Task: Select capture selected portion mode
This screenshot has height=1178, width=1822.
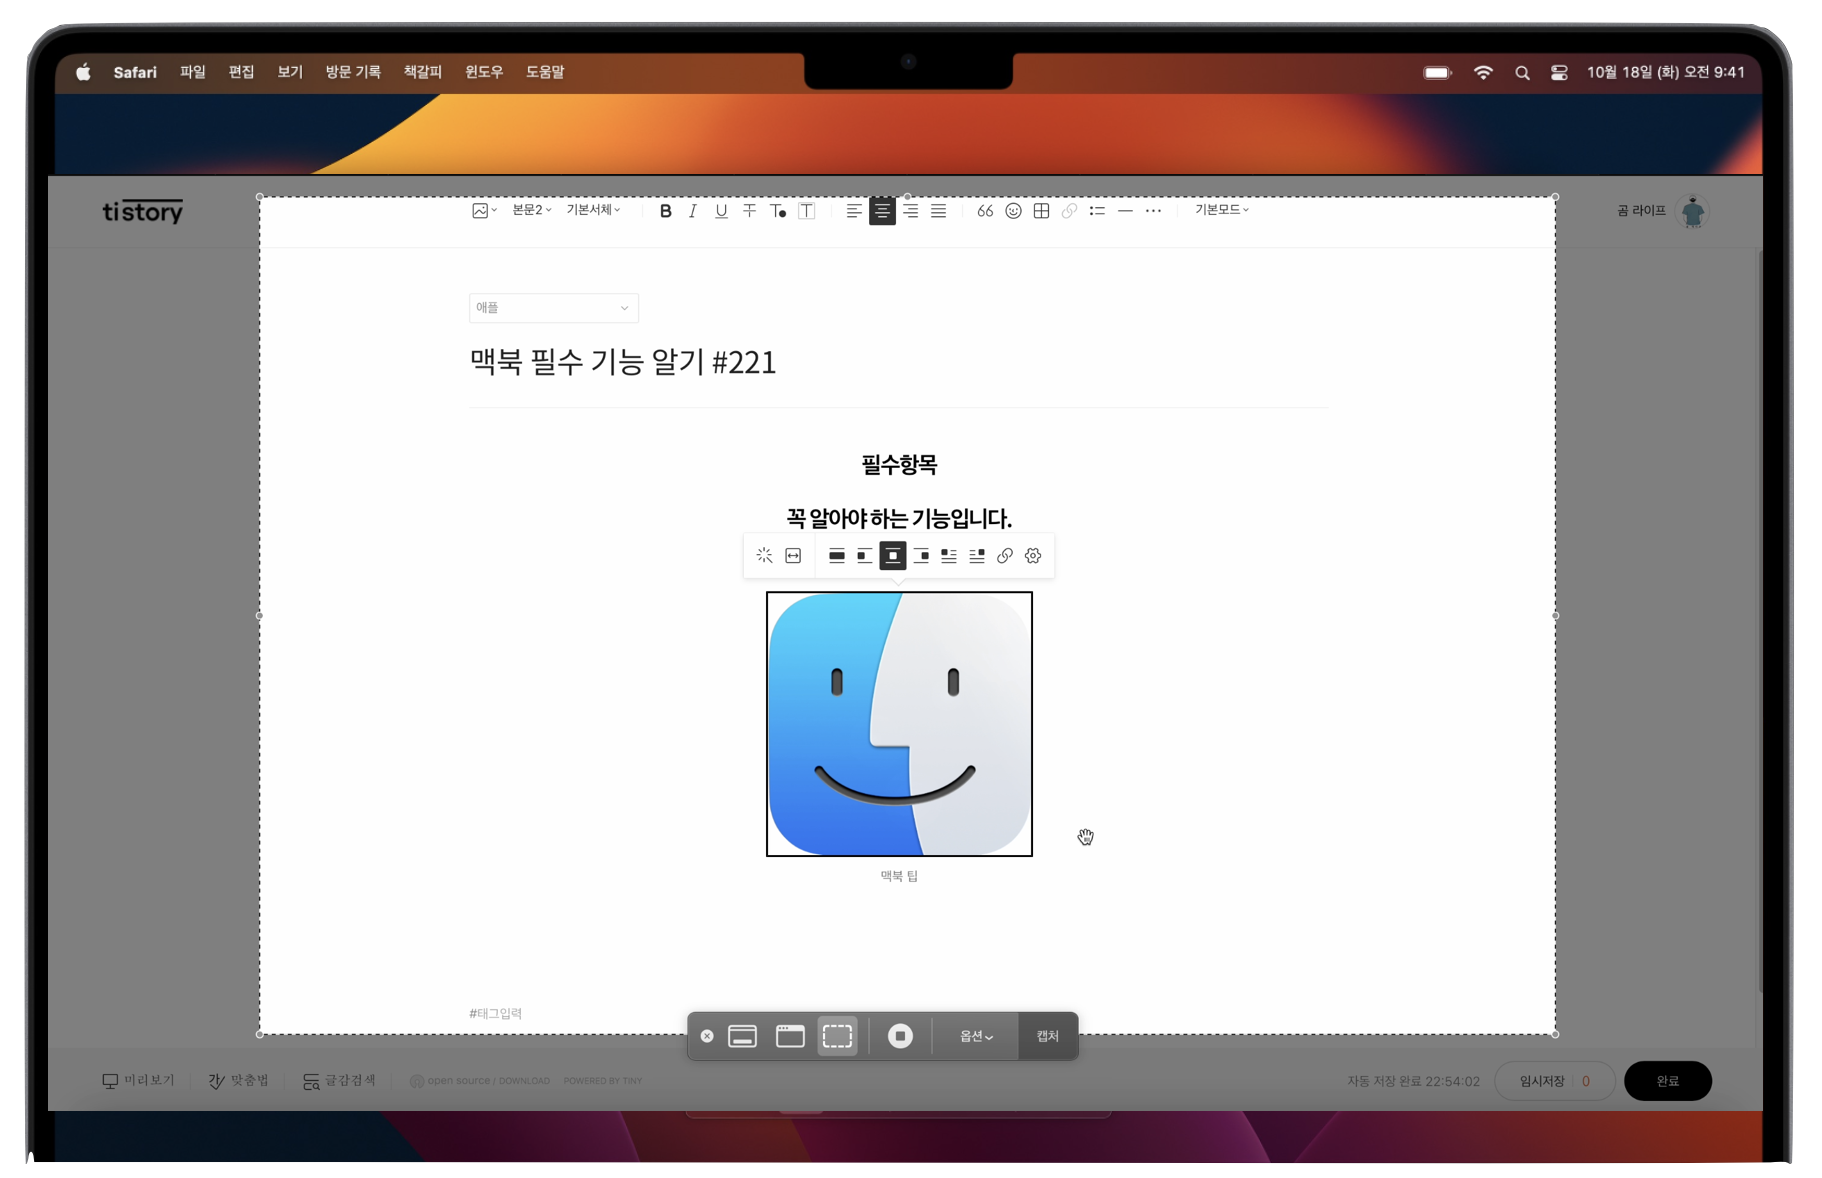Action: (837, 1036)
